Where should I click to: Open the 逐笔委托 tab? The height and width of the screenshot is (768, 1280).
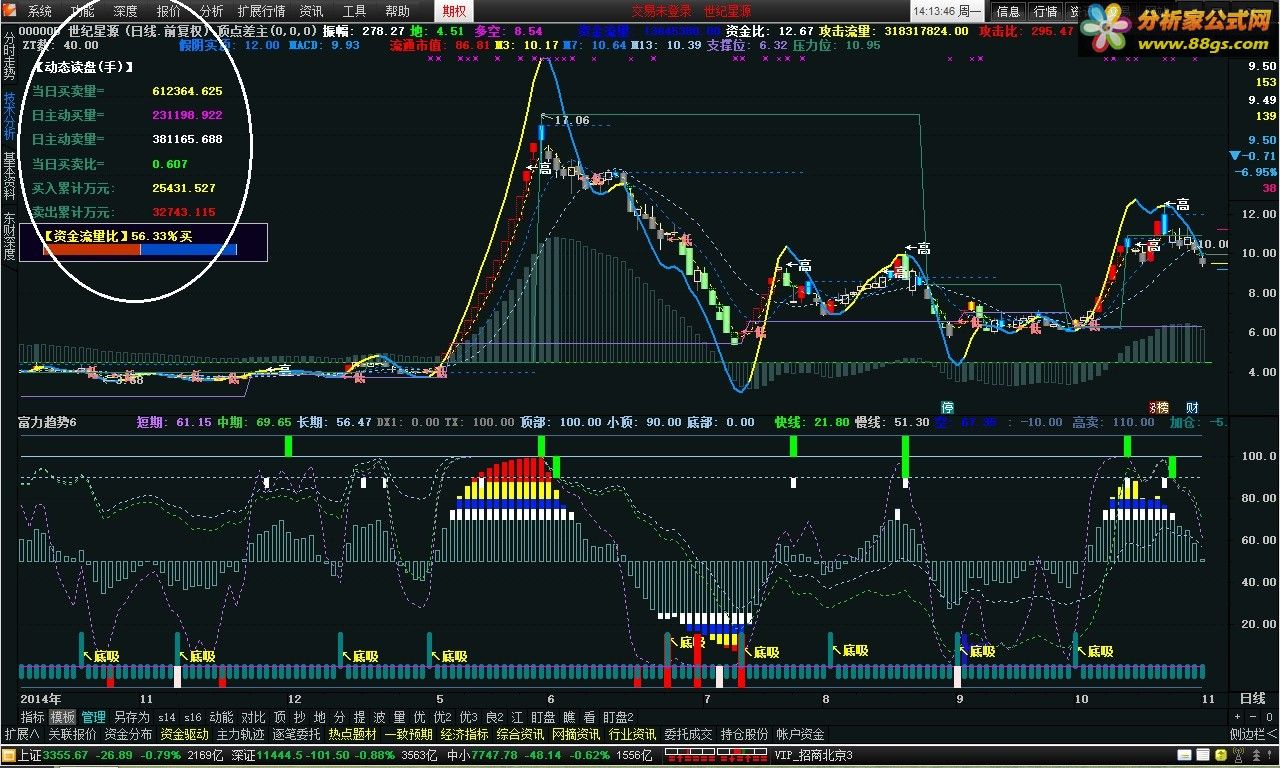296,734
